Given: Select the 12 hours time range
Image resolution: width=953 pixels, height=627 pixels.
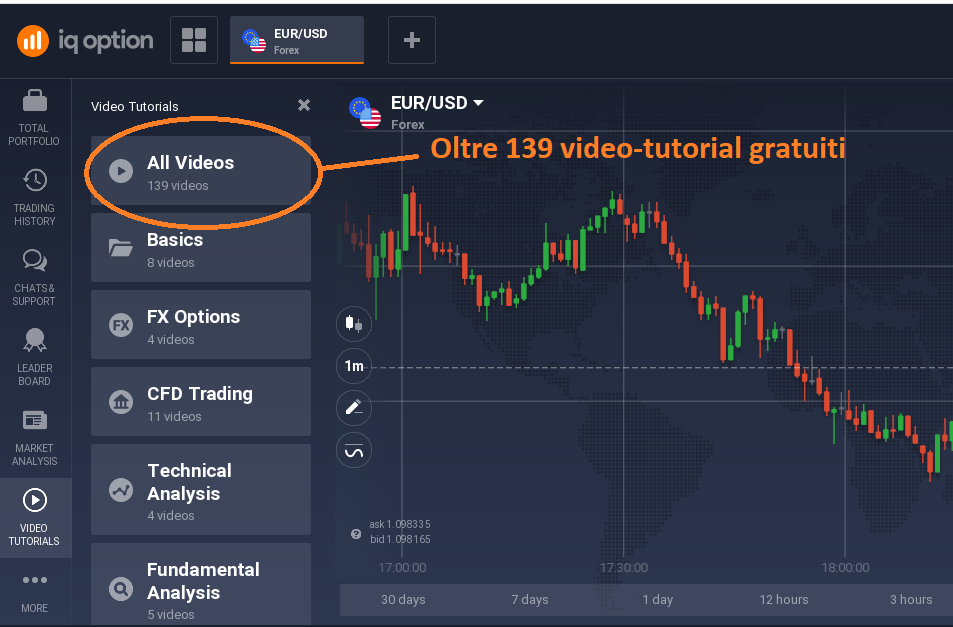Looking at the screenshot, I should click(783, 600).
